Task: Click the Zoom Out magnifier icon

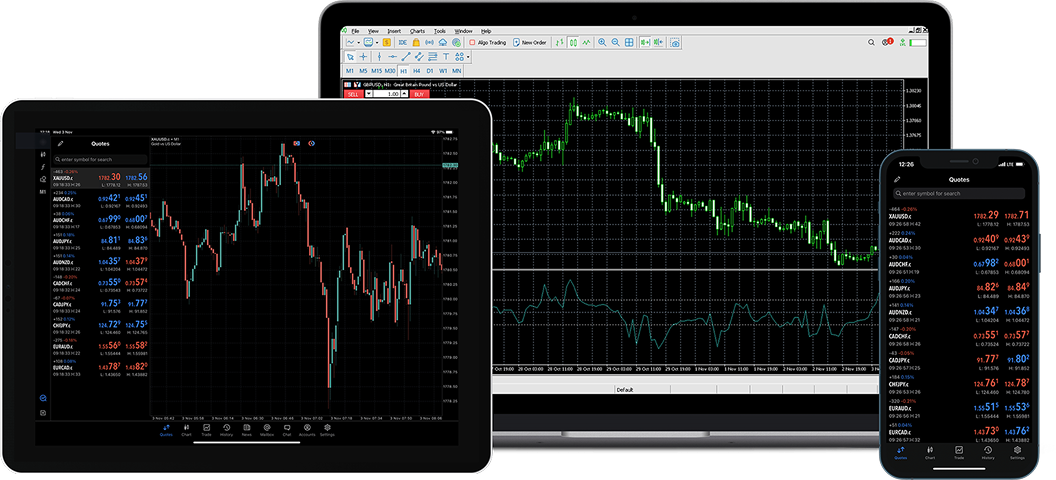Action: (x=616, y=43)
